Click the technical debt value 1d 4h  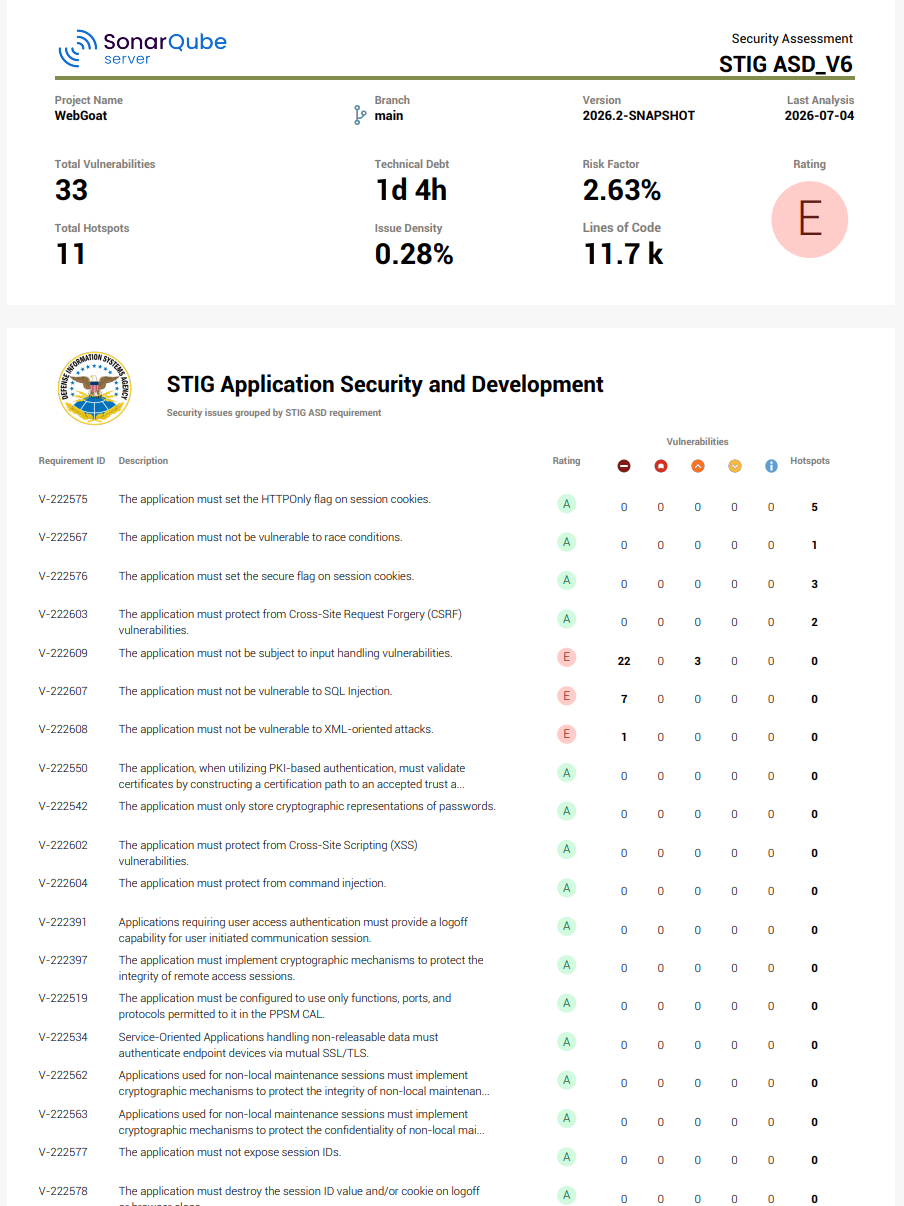click(411, 190)
